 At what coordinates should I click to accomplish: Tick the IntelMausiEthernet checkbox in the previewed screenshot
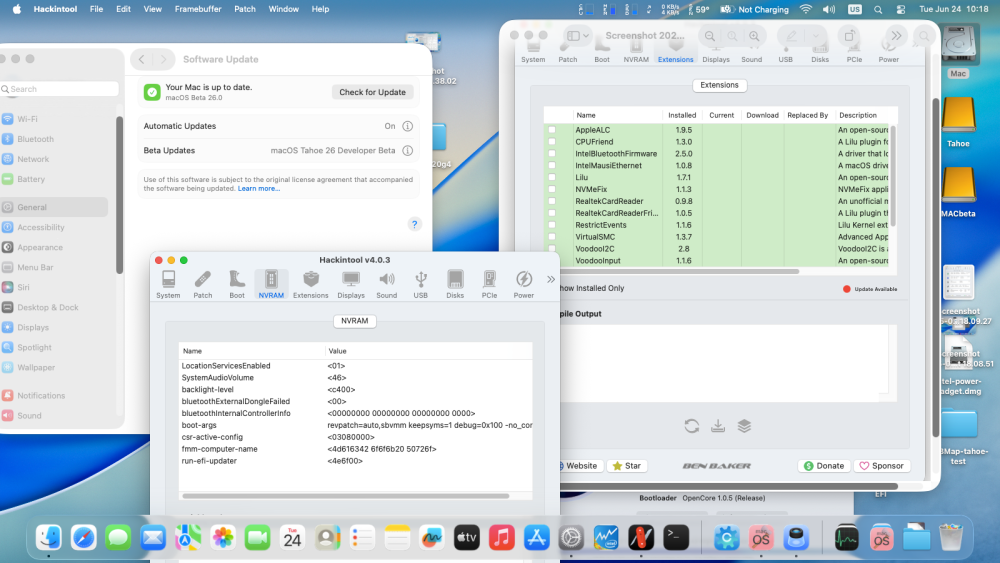(x=552, y=165)
